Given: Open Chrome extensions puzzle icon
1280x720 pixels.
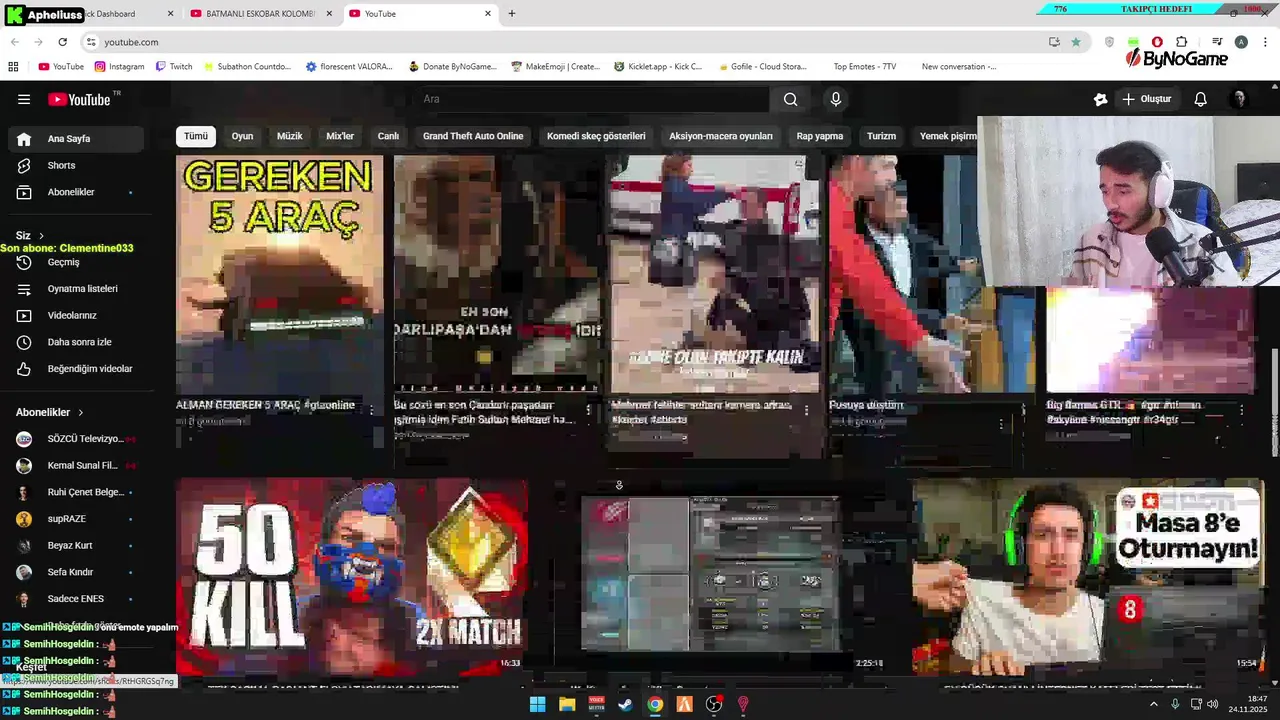Looking at the screenshot, I should click(x=1181, y=42).
